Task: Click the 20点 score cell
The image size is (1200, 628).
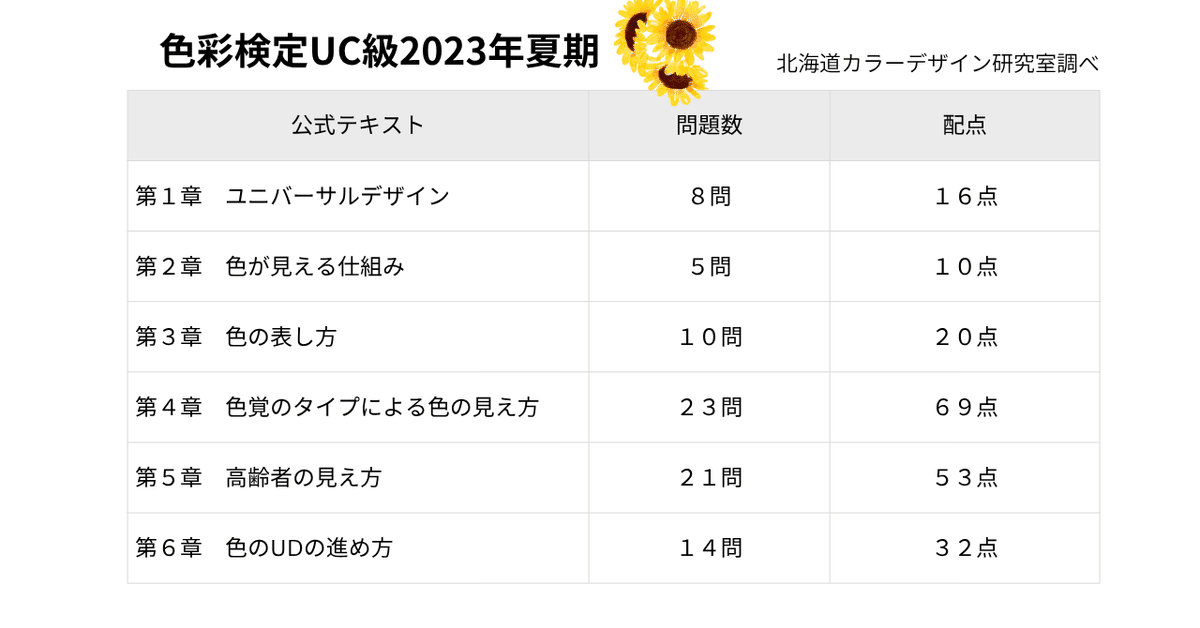Action: click(x=964, y=337)
